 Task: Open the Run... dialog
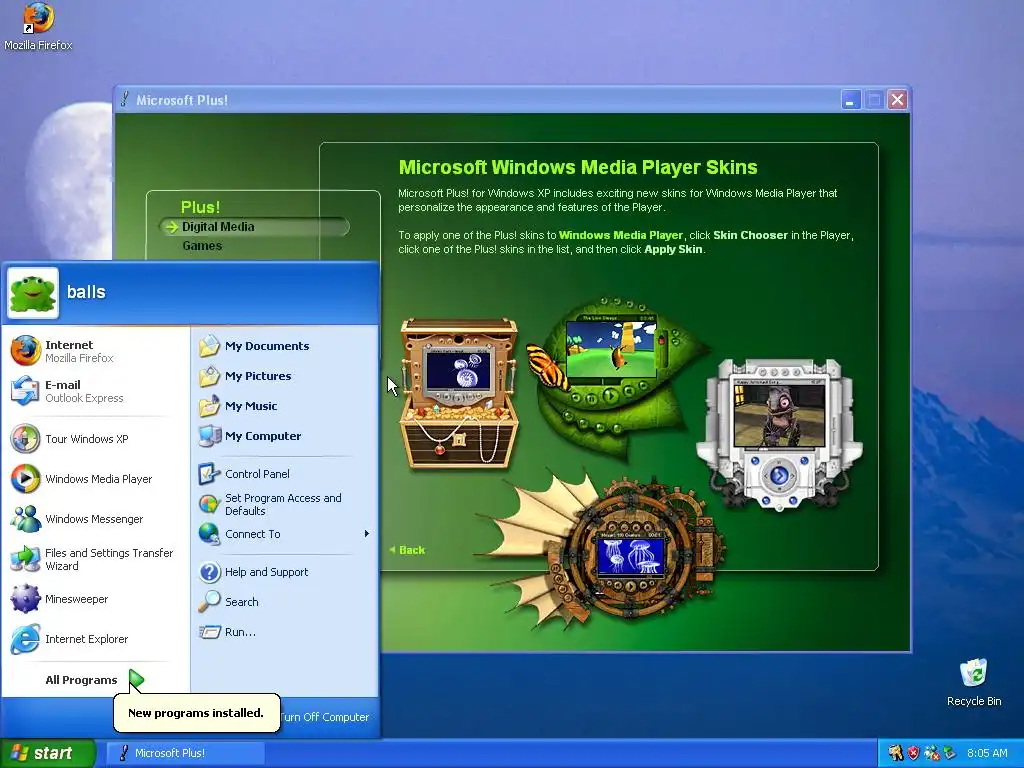284,632
